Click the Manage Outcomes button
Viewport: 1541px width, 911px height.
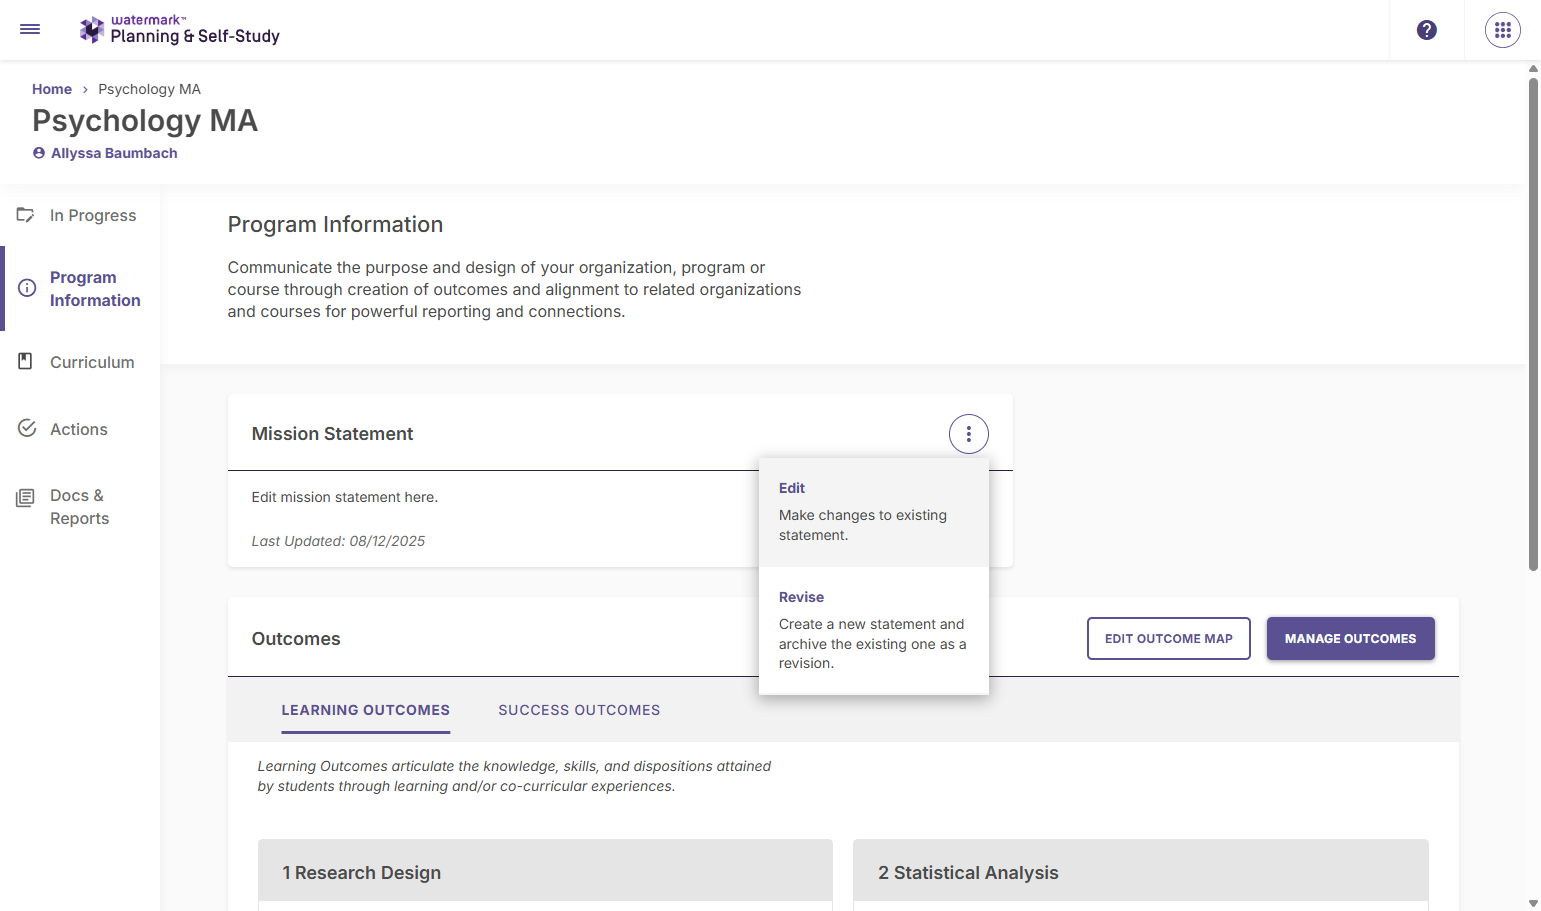pyautogui.click(x=1351, y=639)
